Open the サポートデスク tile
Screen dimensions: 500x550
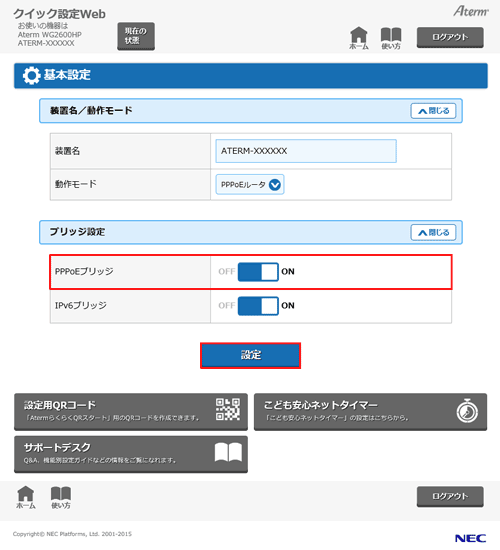click(x=131, y=454)
